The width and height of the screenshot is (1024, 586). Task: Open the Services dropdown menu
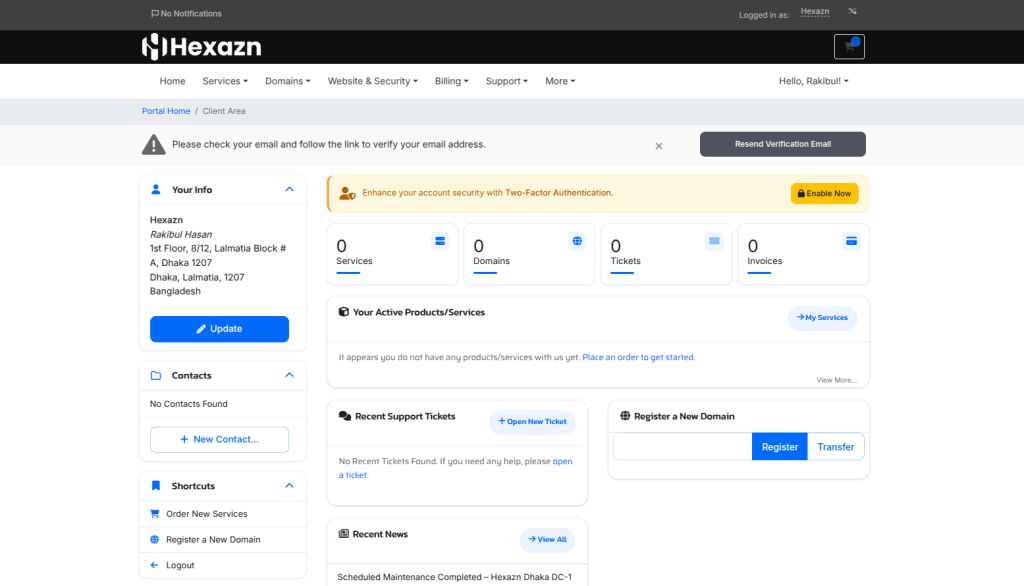pyautogui.click(x=225, y=81)
